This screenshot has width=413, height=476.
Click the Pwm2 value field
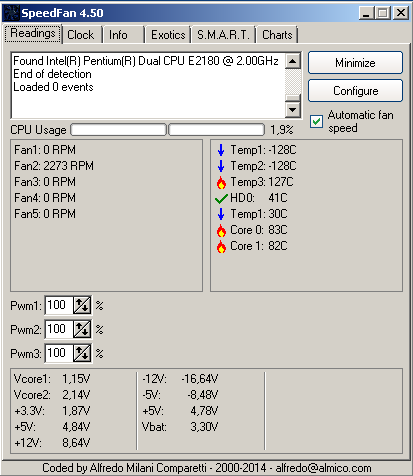[x=59, y=329]
